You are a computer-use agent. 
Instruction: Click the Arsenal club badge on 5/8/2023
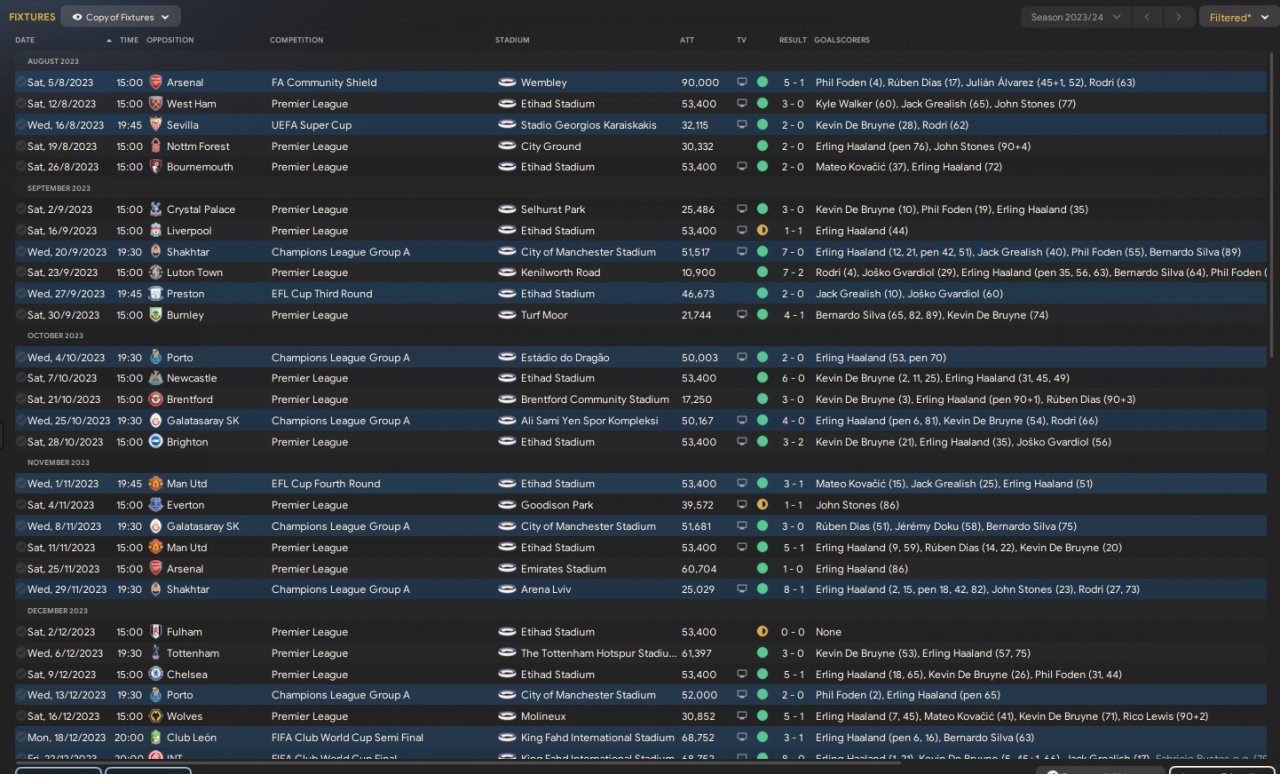155,83
